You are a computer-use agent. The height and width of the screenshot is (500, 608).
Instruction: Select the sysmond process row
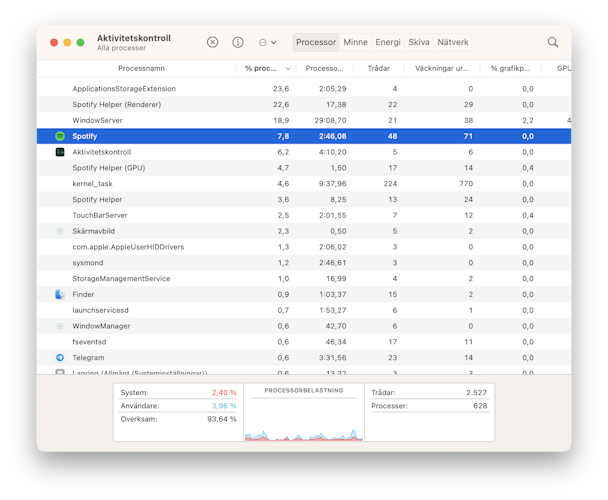point(304,263)
